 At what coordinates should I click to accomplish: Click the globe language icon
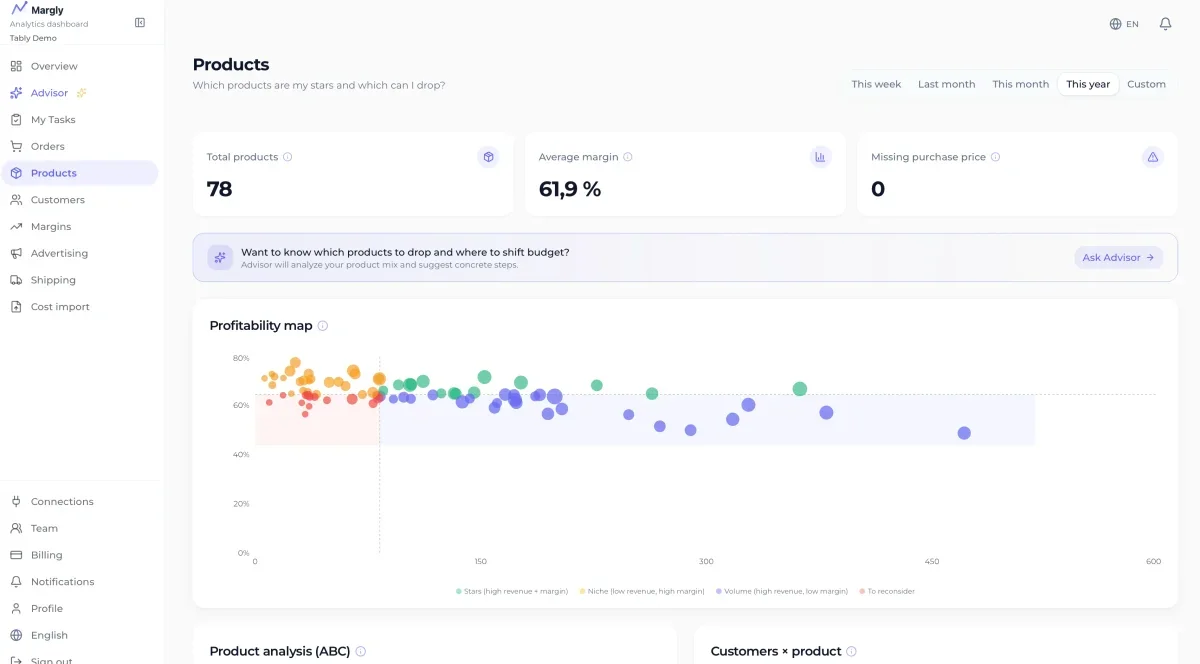(1116, 24)
